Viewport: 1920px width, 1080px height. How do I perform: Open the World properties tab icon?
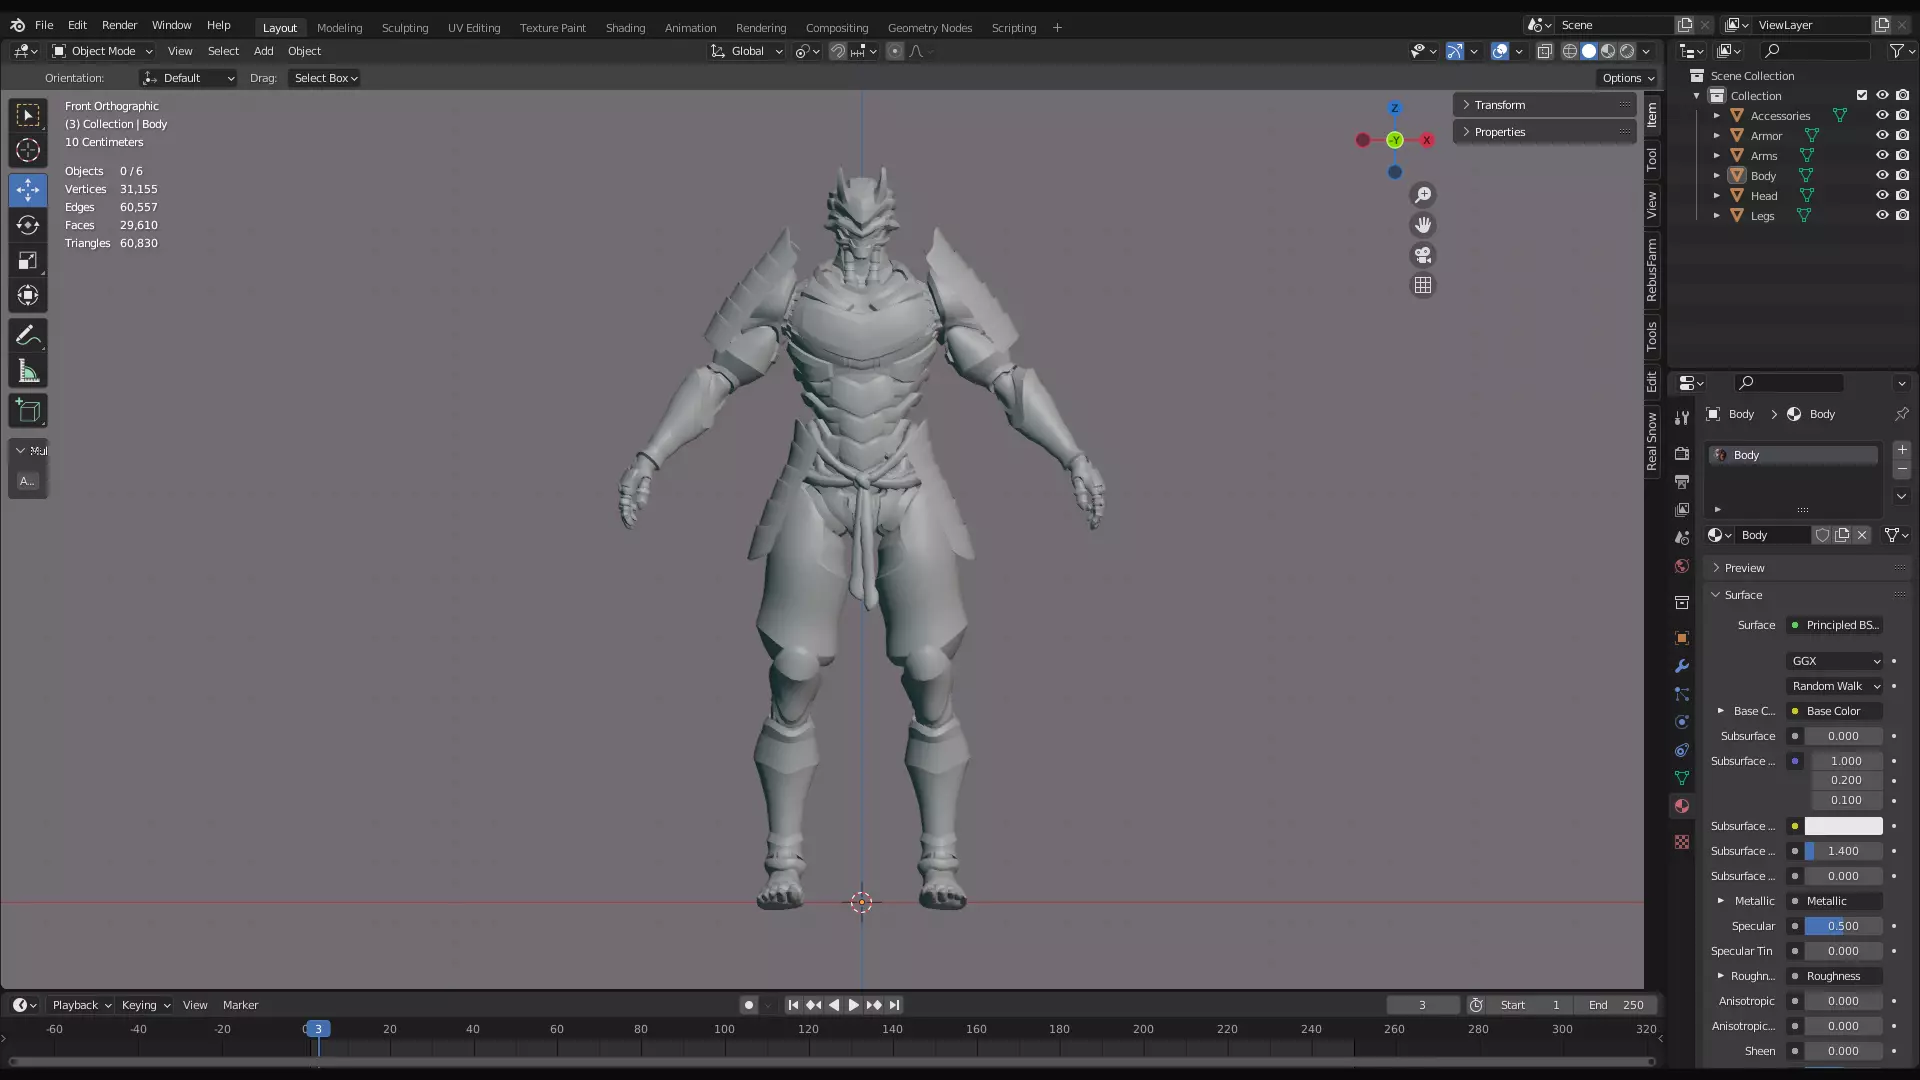pyautogui.click(x=1682, y=566)
